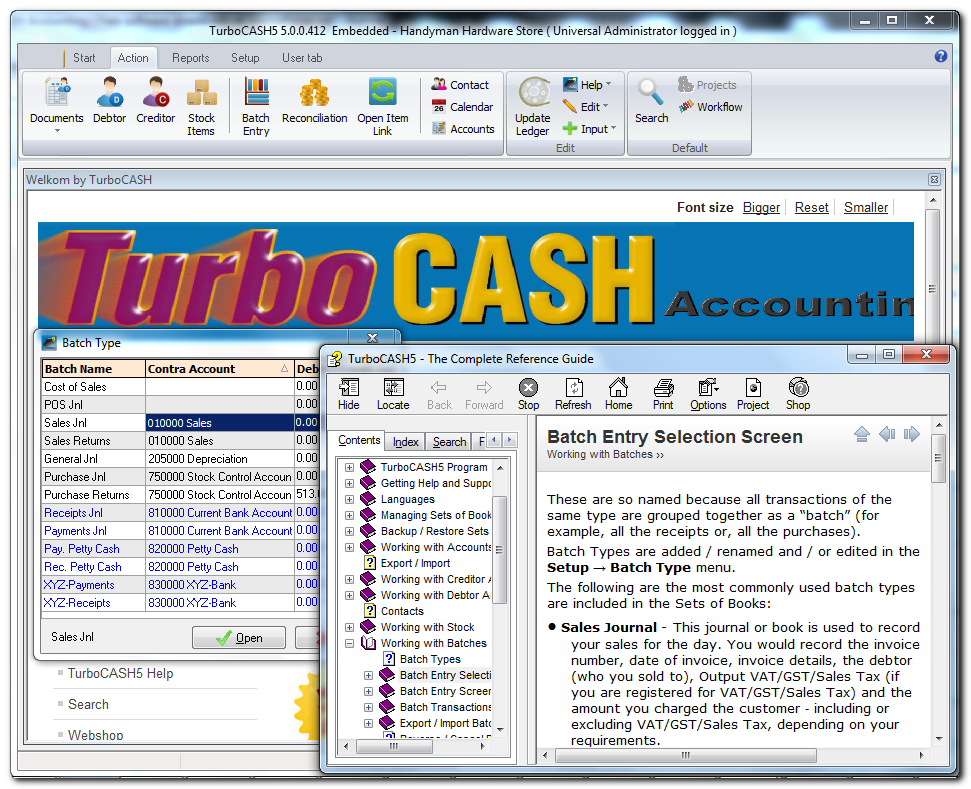
Task: Launch Batch Entry from the ribbon
Action: click(256, 107)
